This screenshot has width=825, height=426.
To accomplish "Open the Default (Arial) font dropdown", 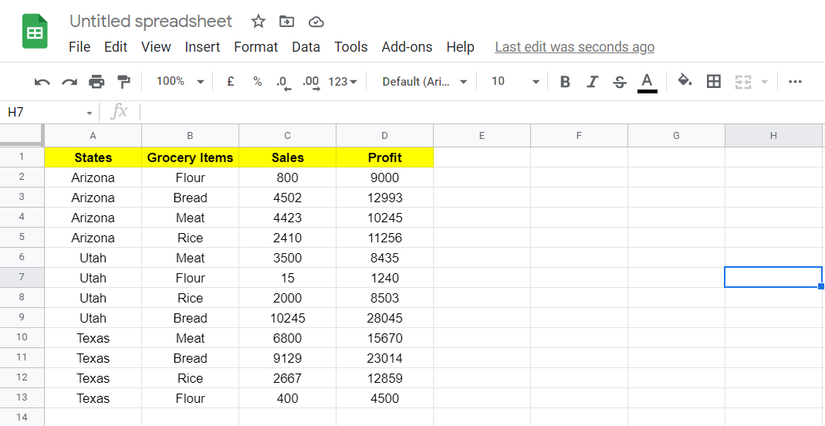I will (424, 82).
